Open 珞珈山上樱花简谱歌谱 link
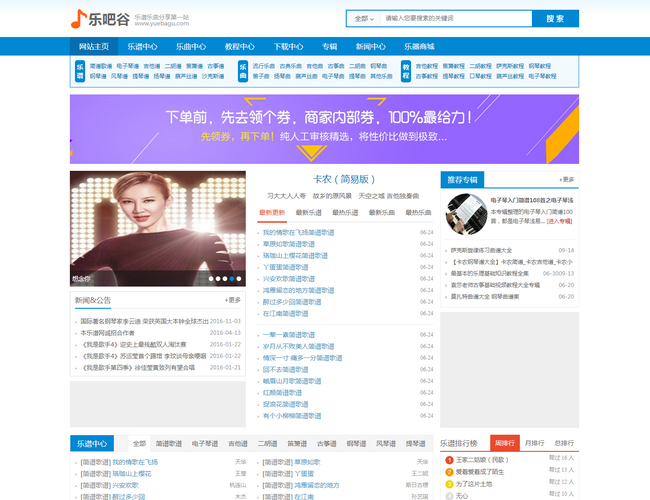This screenshot has width=650, height=500. click(x=295, y=256)
